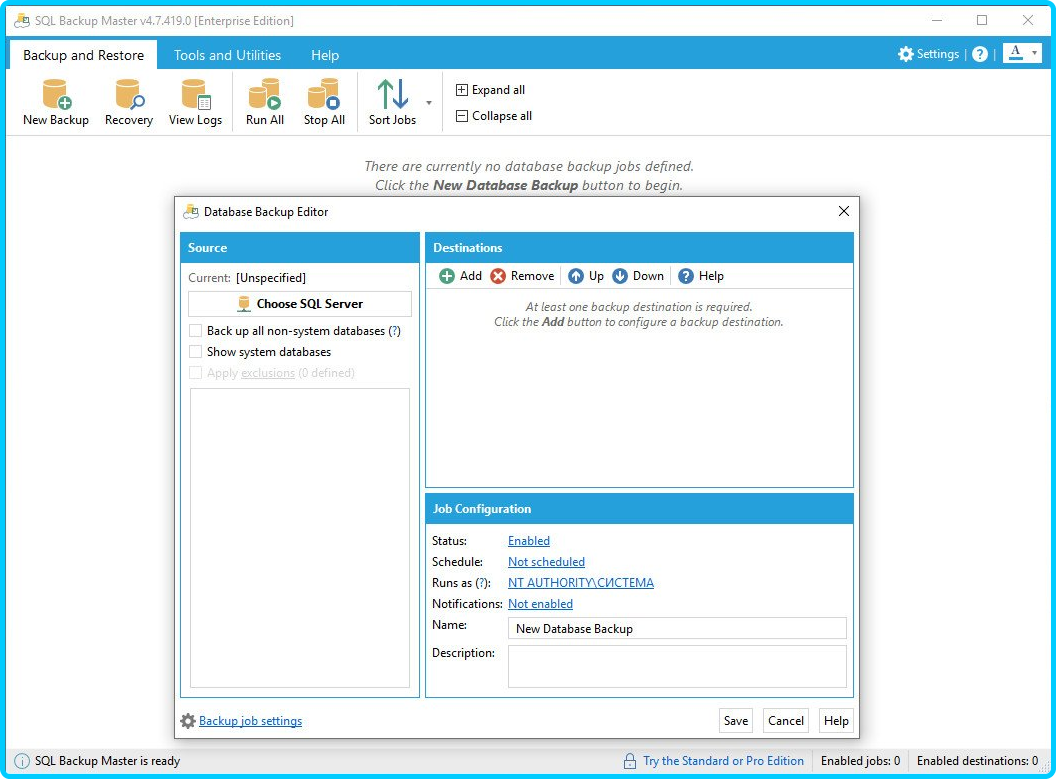Move destination Down

(x=638, y=276)
